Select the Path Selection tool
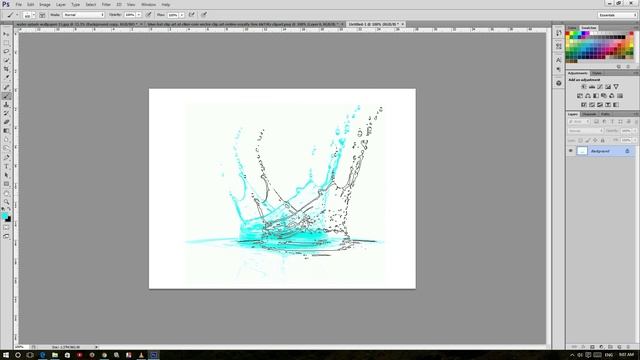The height and width of the screenshot is (360, 640). point(6,175)
